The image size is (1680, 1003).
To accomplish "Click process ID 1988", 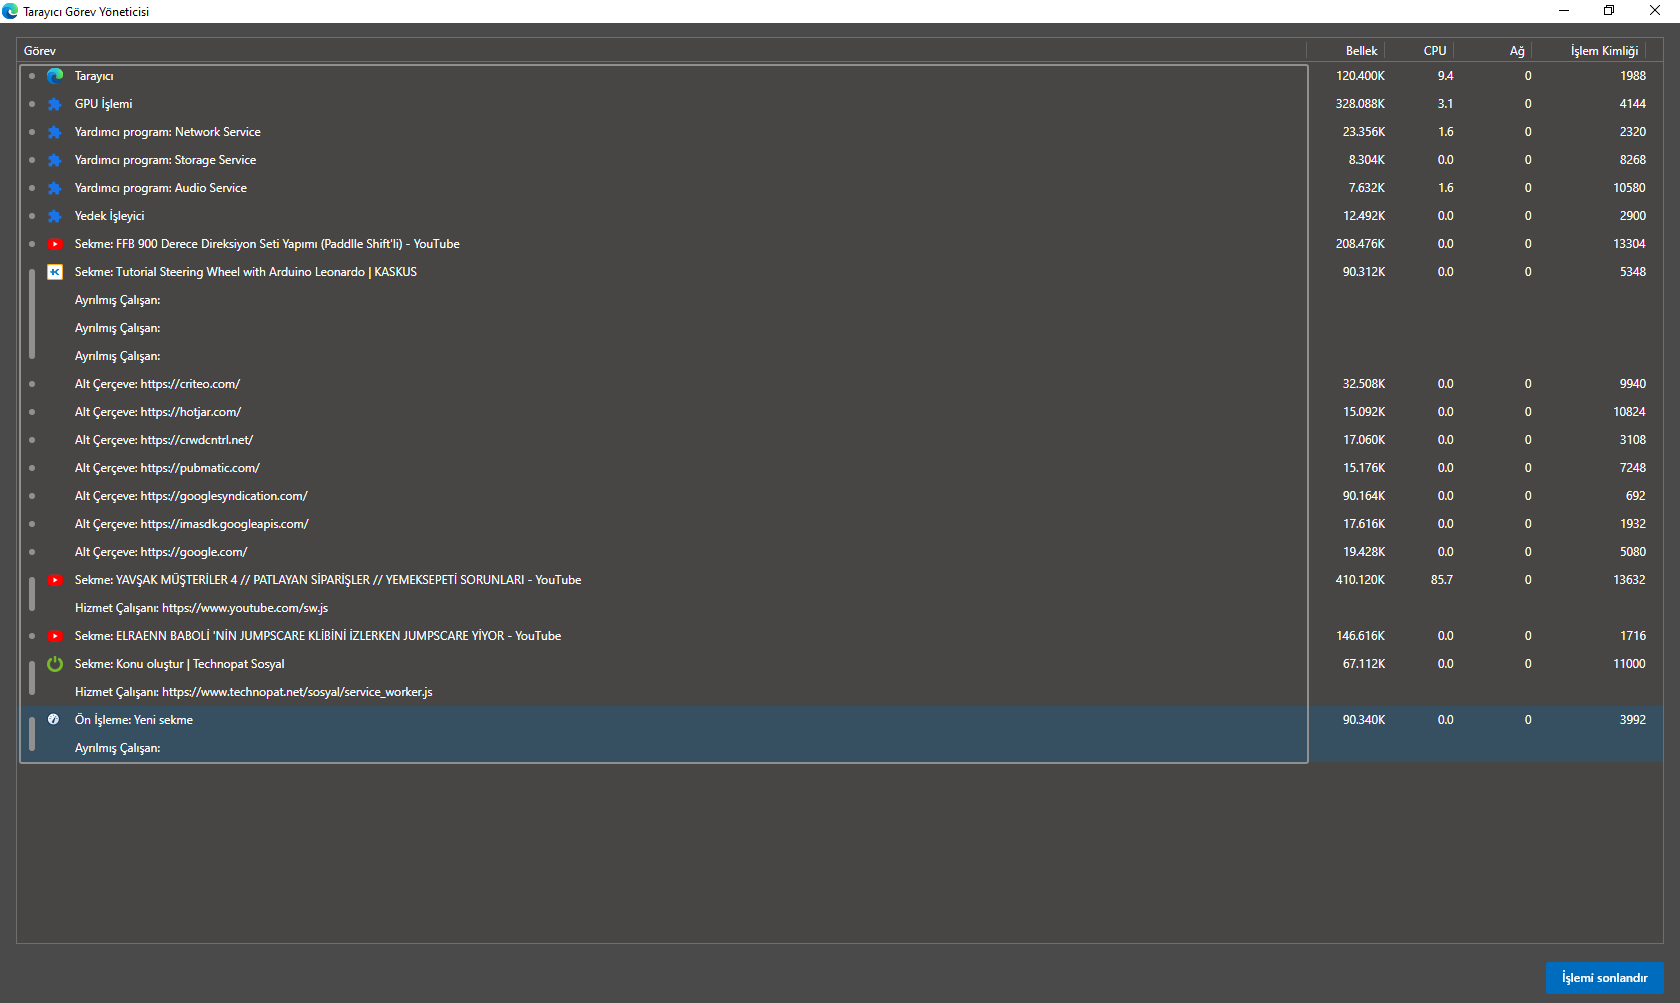I will point(1633,76).
